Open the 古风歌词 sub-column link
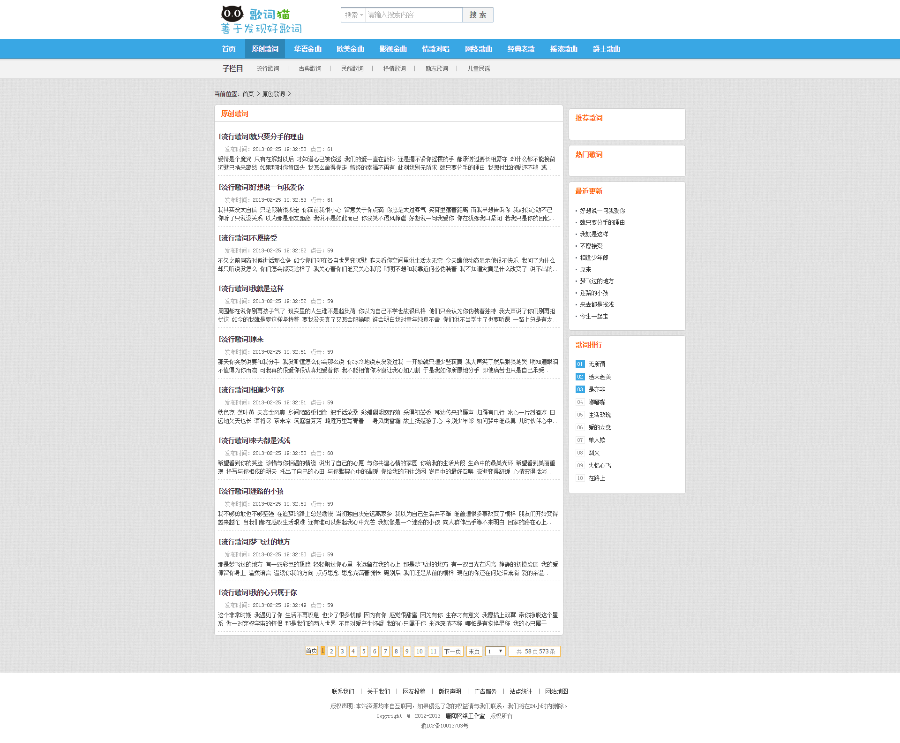 [x=310, y=68]
